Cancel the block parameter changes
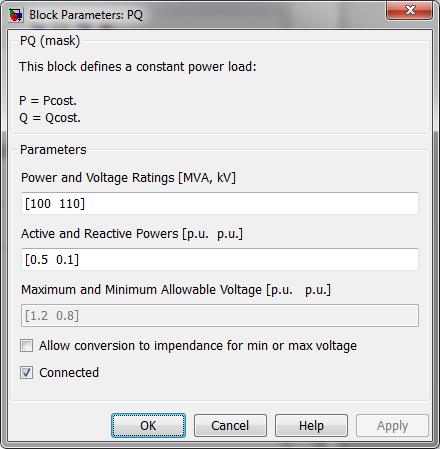The image size is (440, 449). click(230, 426)
